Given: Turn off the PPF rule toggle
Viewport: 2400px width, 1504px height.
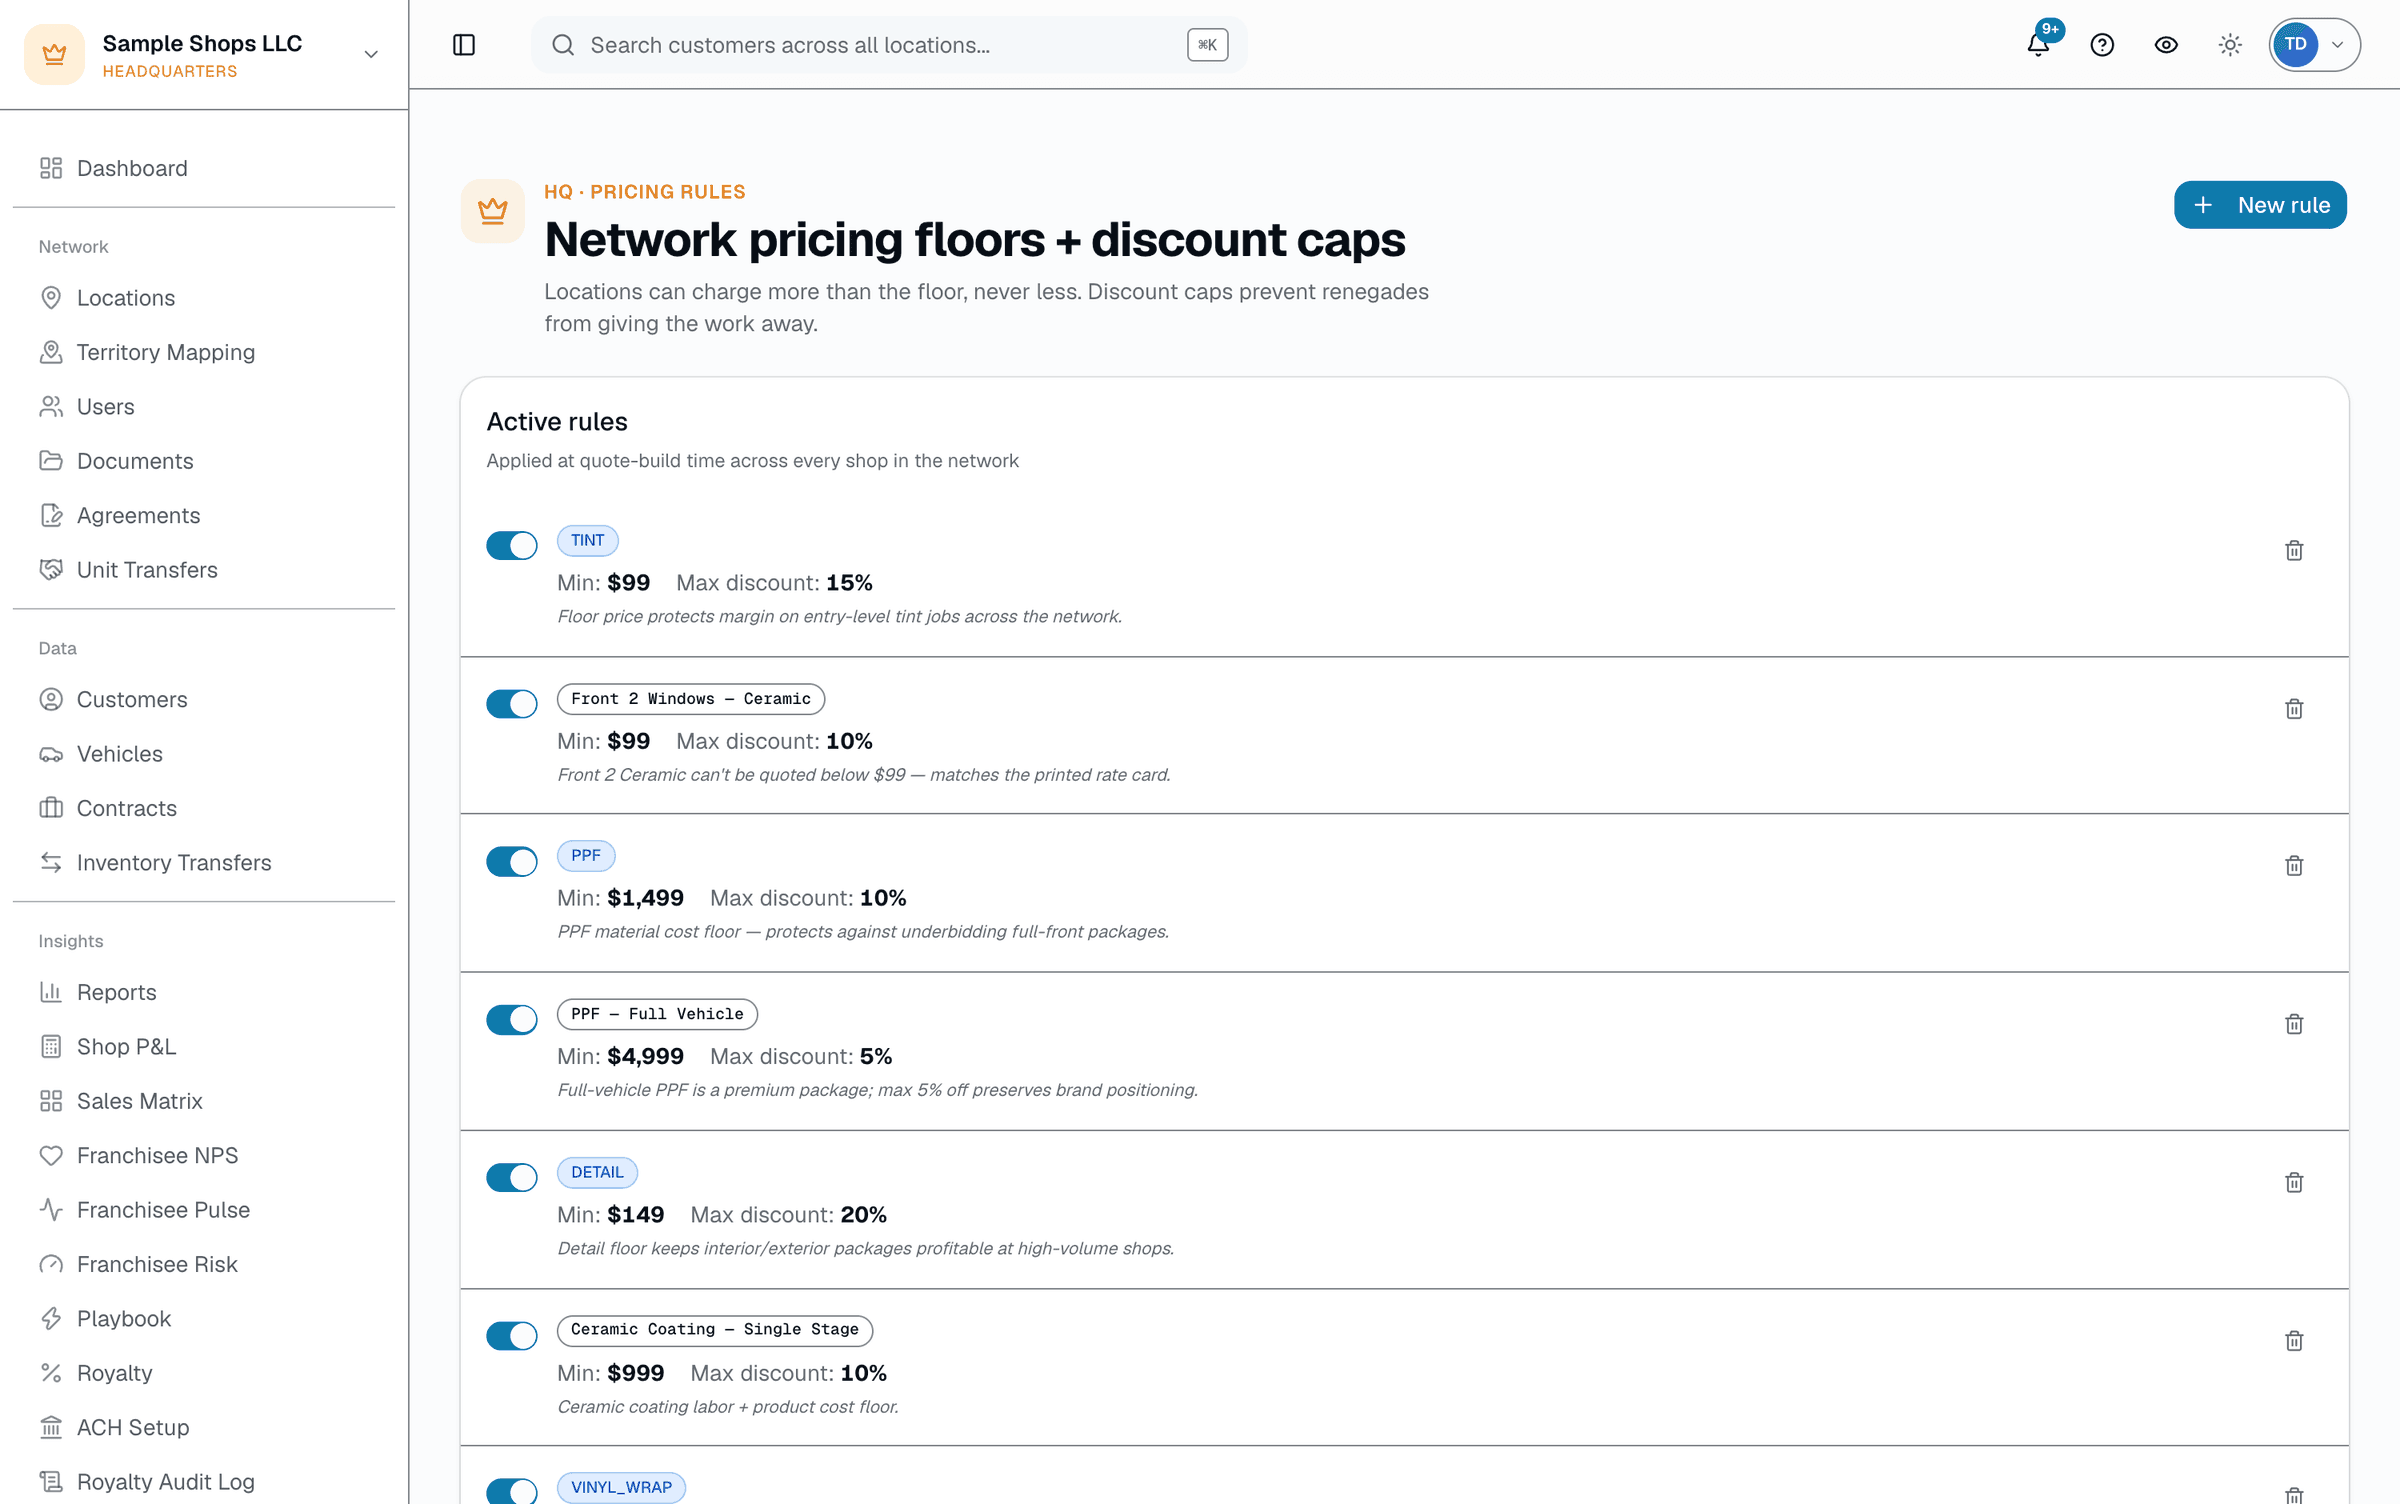Looking at the screenshot, I should click(x=512, y=861).
